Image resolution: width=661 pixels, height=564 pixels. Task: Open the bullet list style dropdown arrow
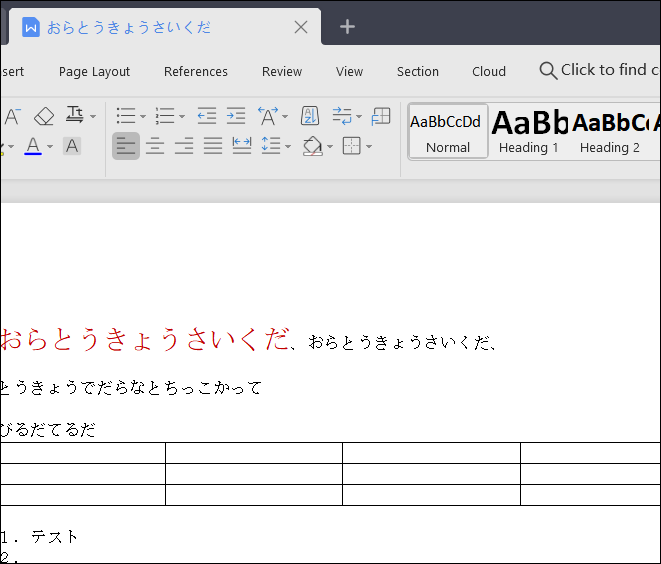(x=143, y=116)
